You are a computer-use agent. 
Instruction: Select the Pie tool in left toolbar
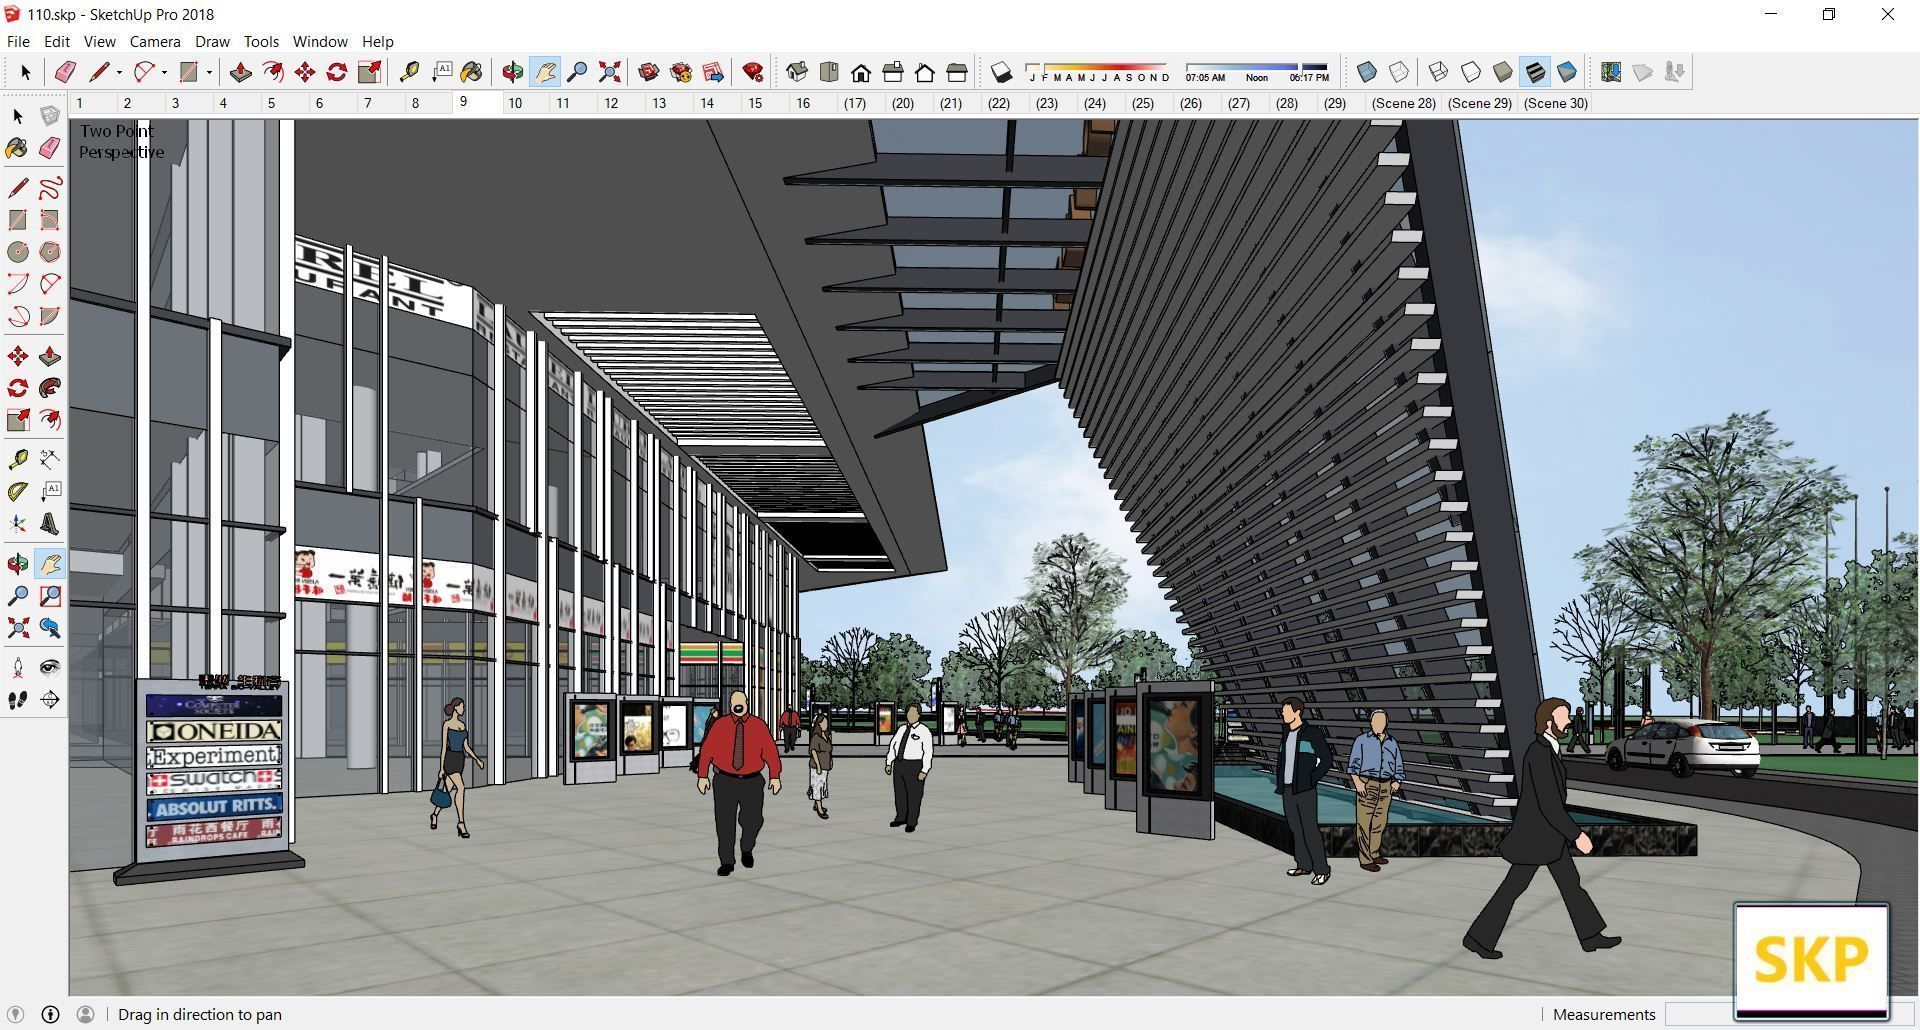(x=49, y=316)
